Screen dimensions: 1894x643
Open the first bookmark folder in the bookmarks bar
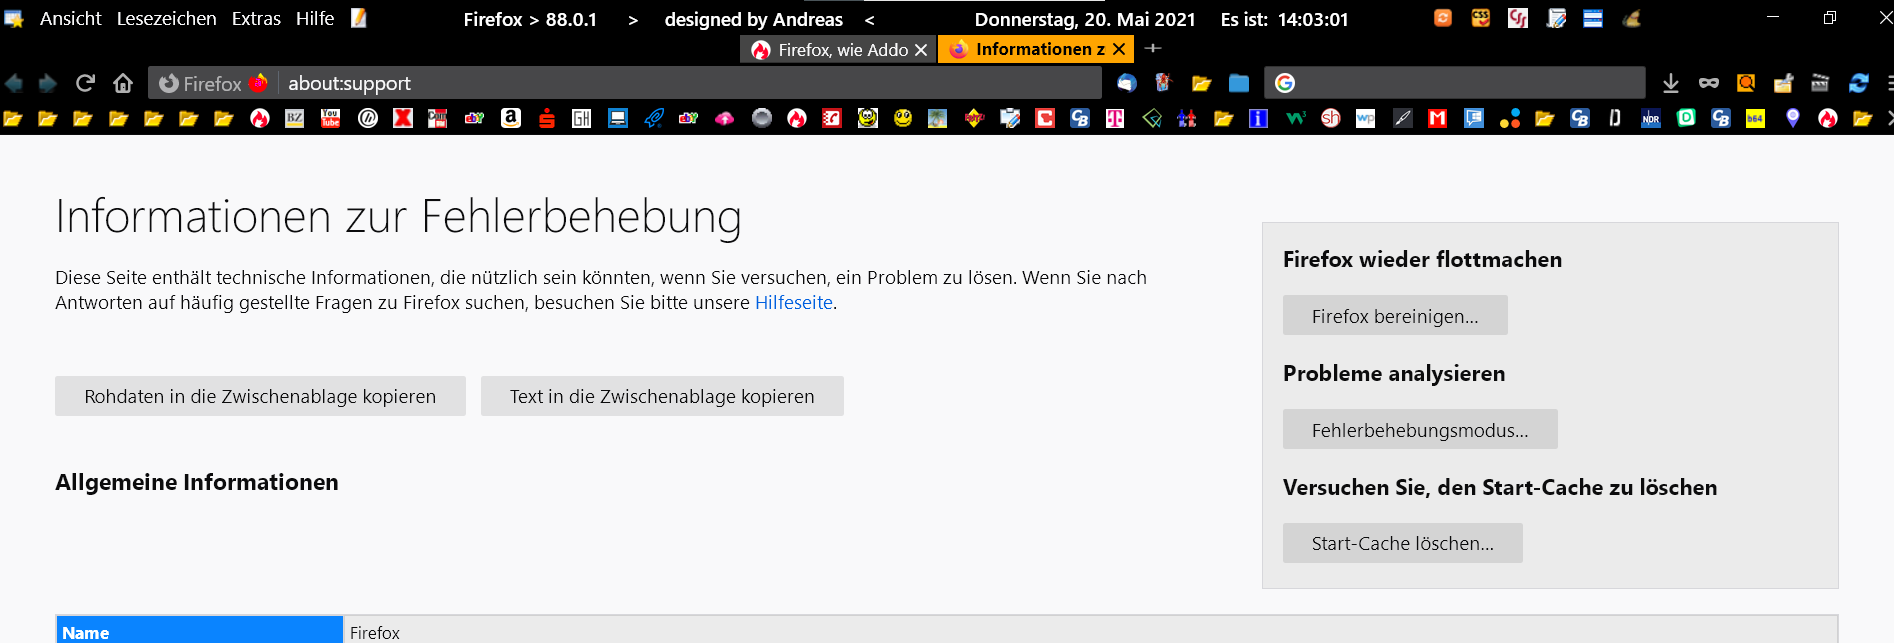13,118
